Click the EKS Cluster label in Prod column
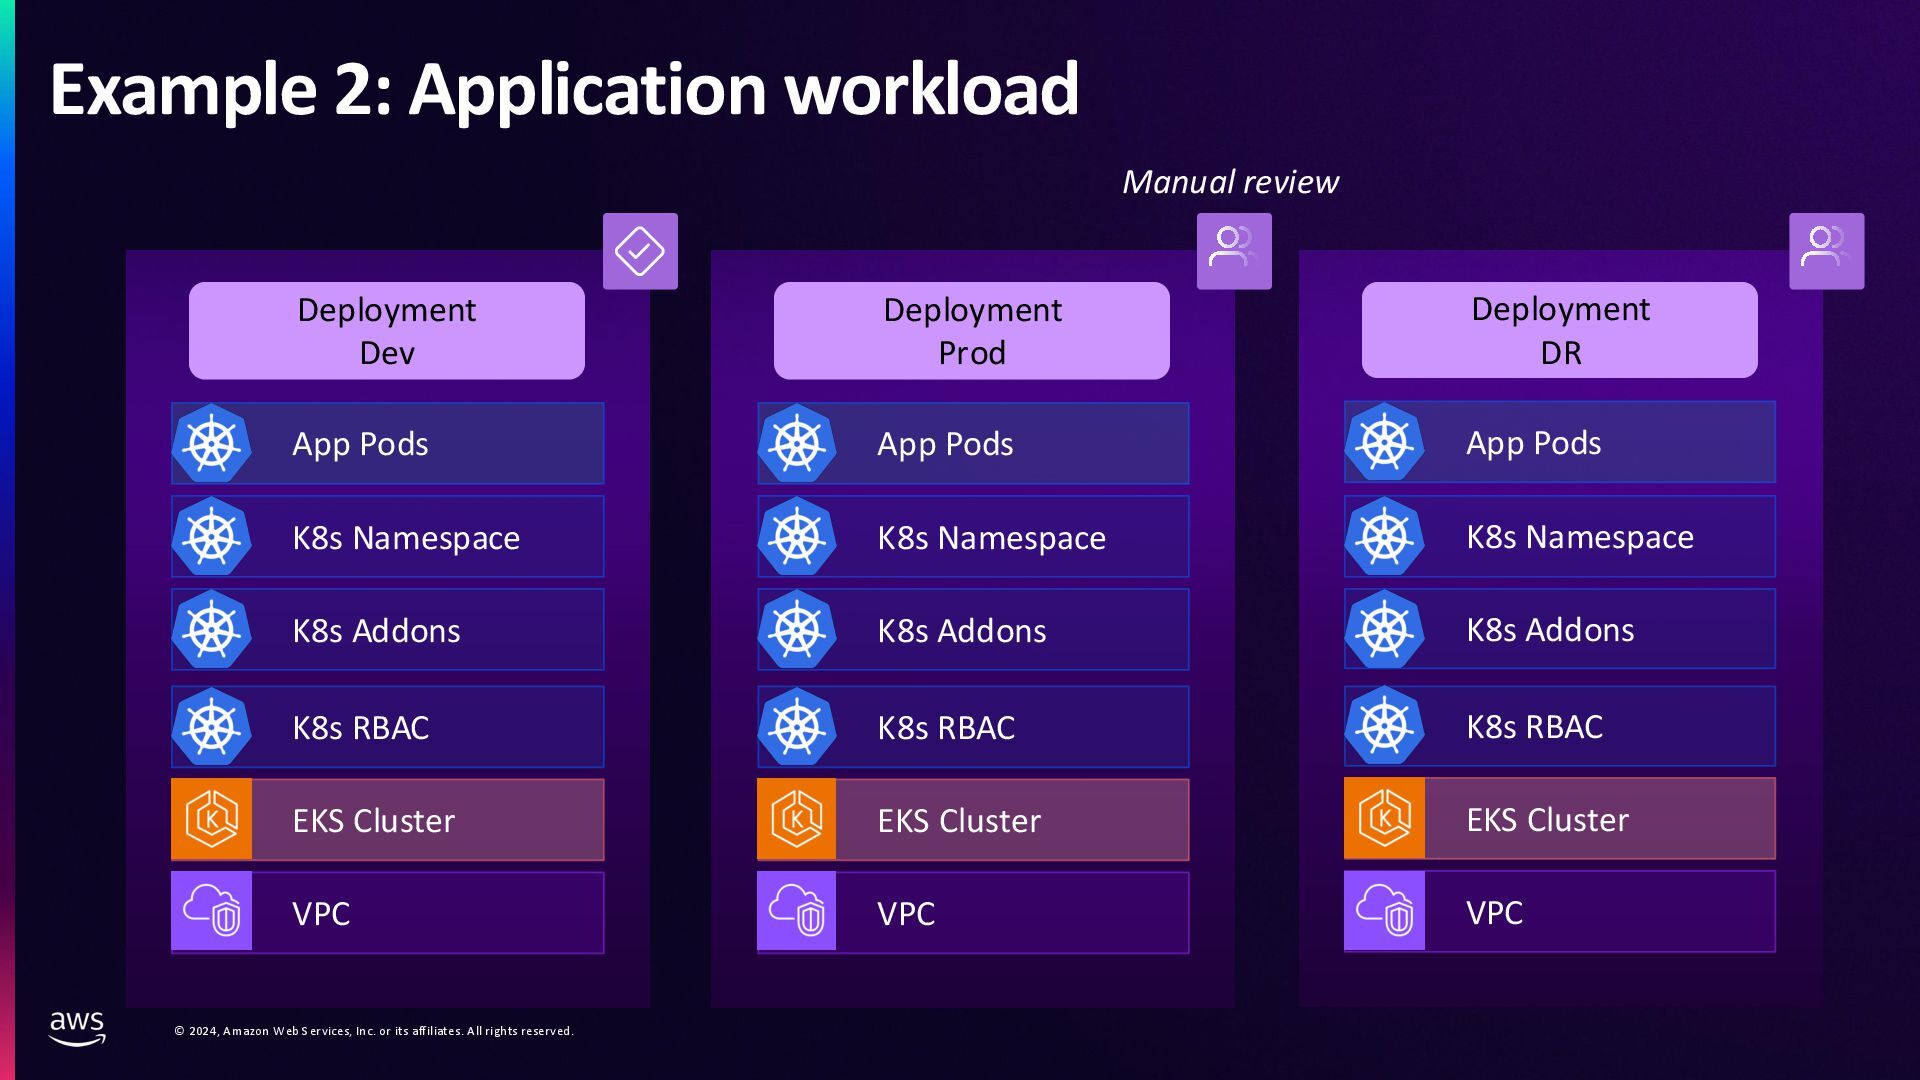 pos(958,821)
